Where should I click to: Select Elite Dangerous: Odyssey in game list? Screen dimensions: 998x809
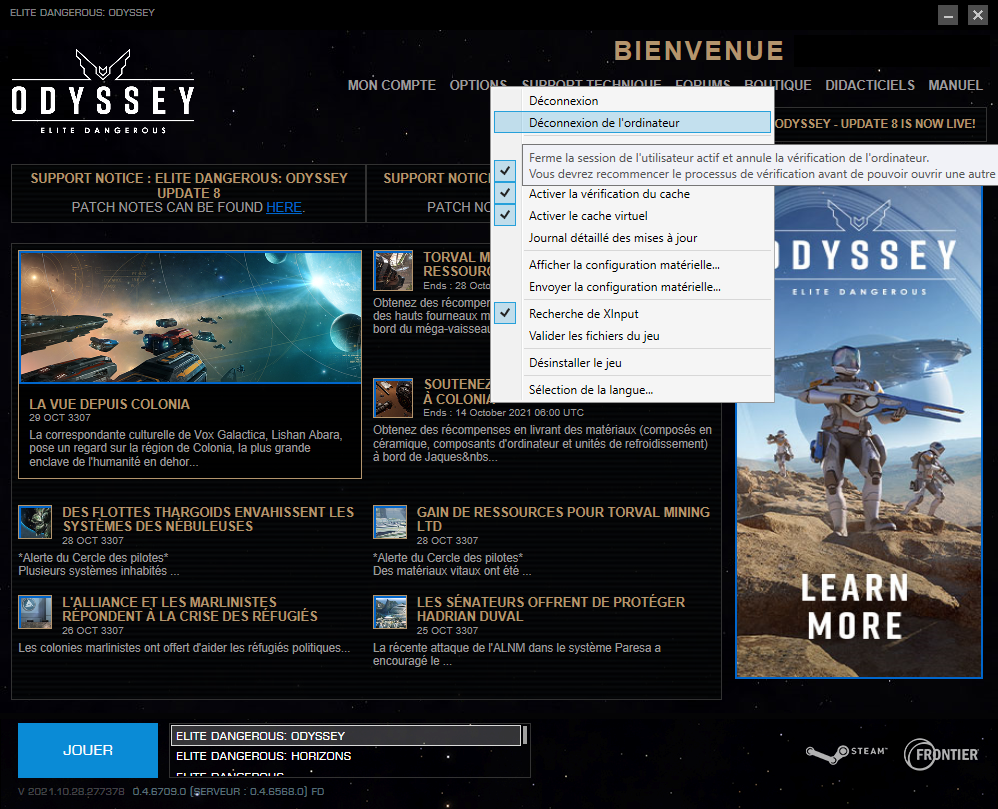point(346,736)
